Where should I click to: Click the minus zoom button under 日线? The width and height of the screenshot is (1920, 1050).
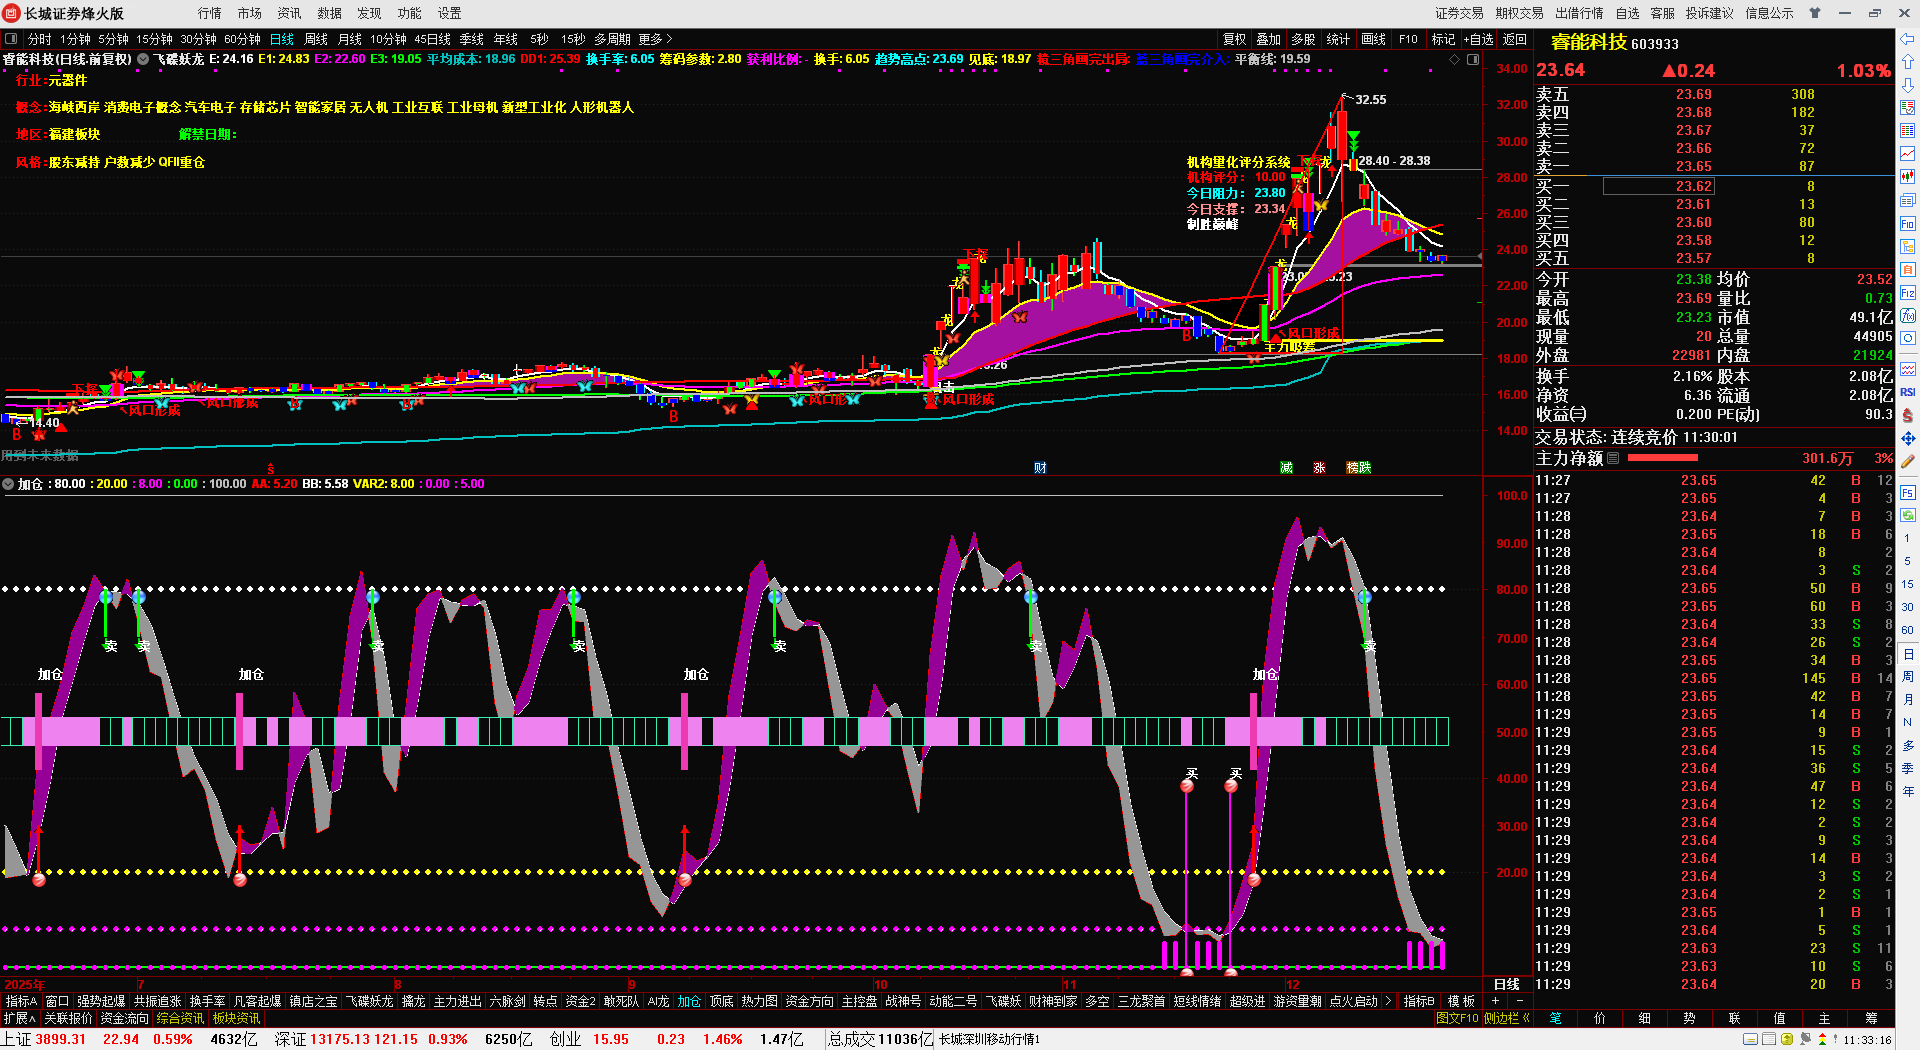pyautogui.click(x=1520, y=1001)
